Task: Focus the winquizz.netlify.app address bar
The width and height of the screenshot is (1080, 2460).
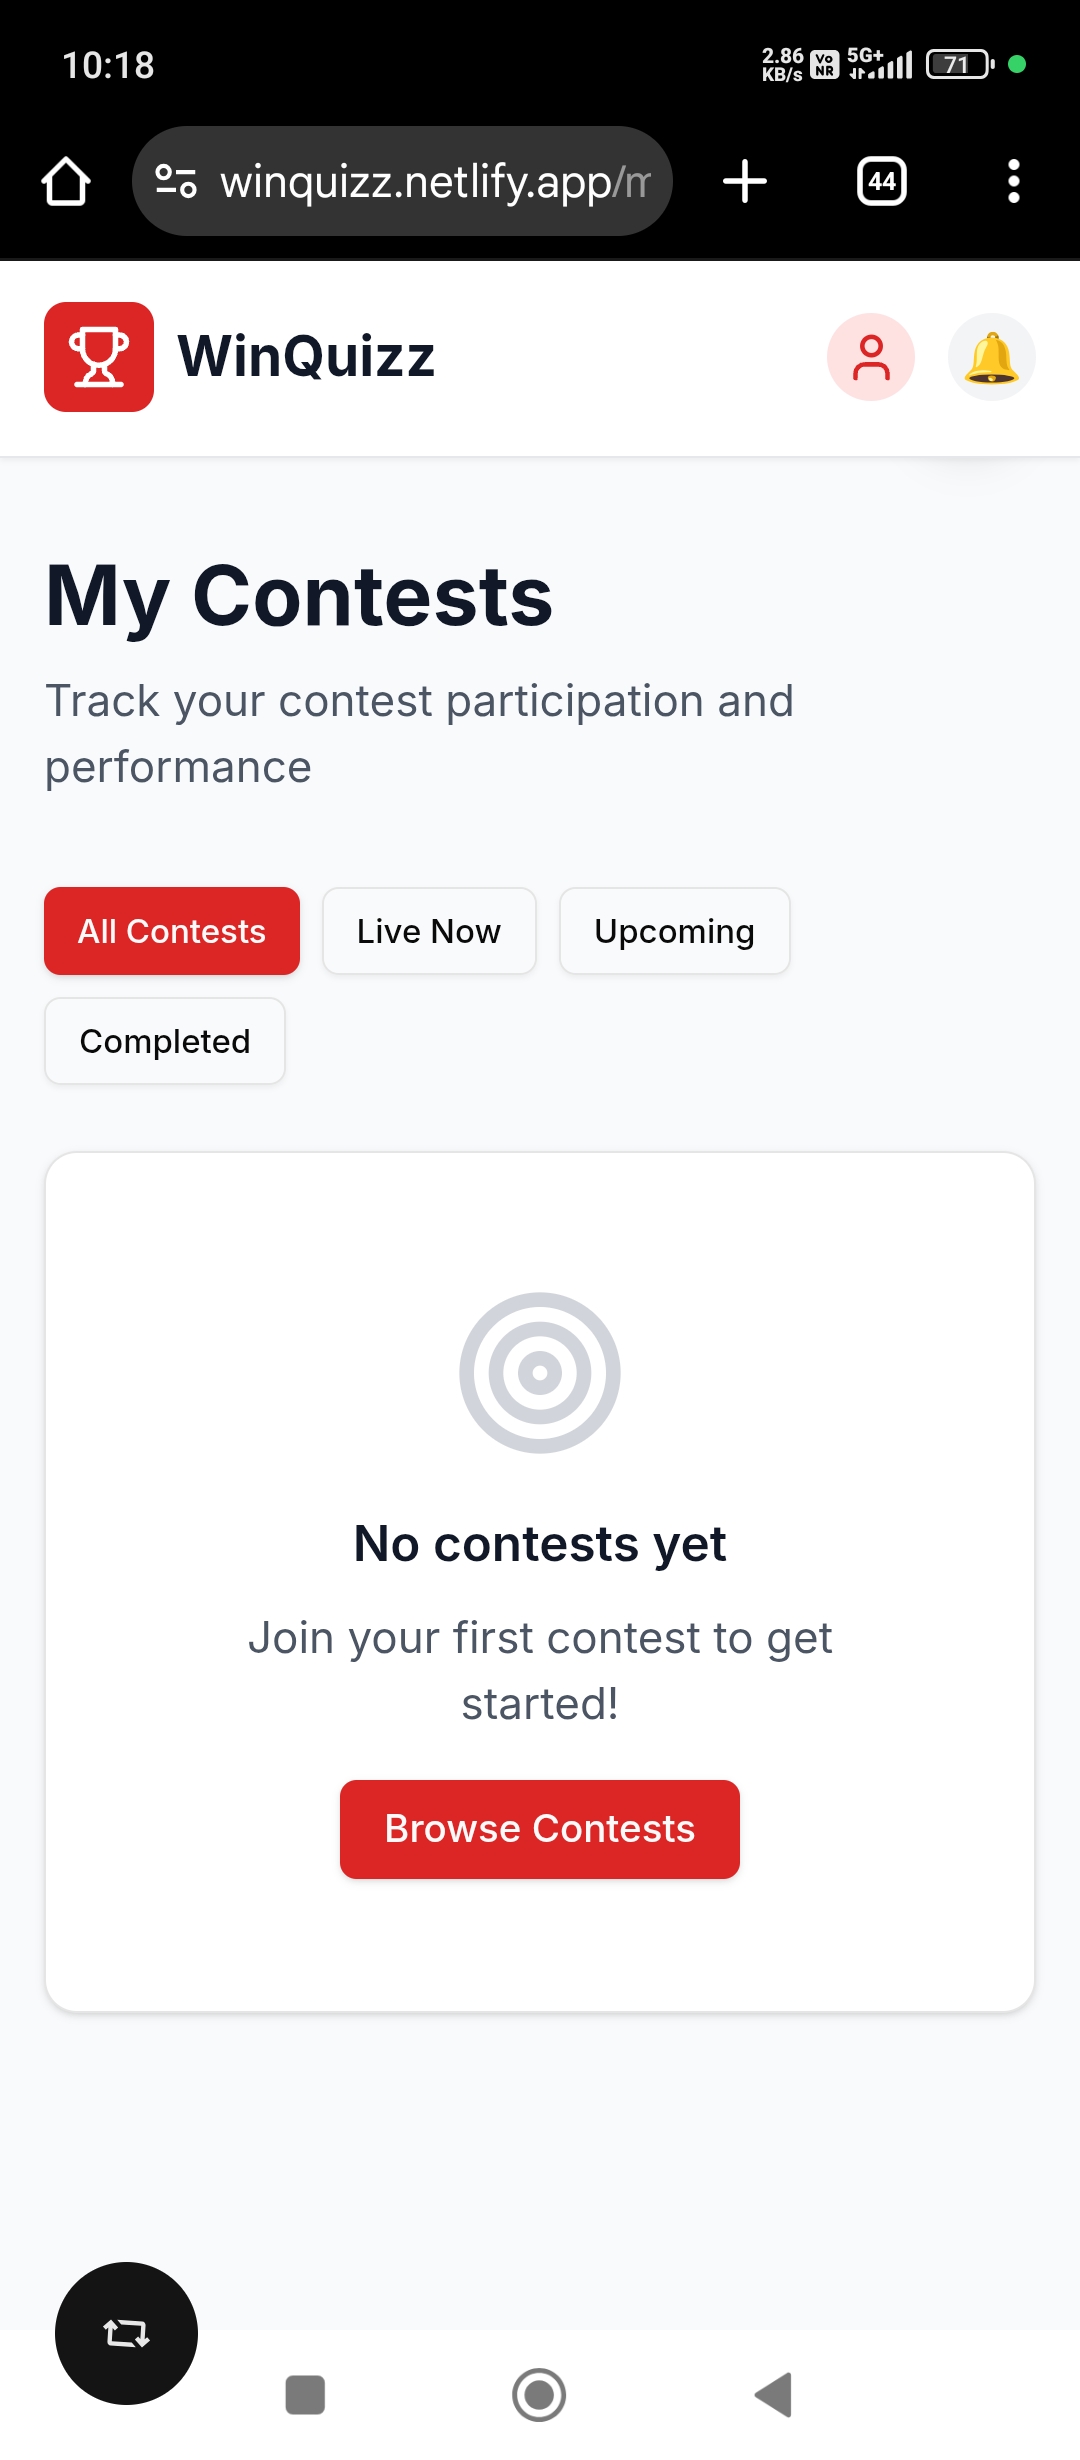Action: [x=436, y=181]
